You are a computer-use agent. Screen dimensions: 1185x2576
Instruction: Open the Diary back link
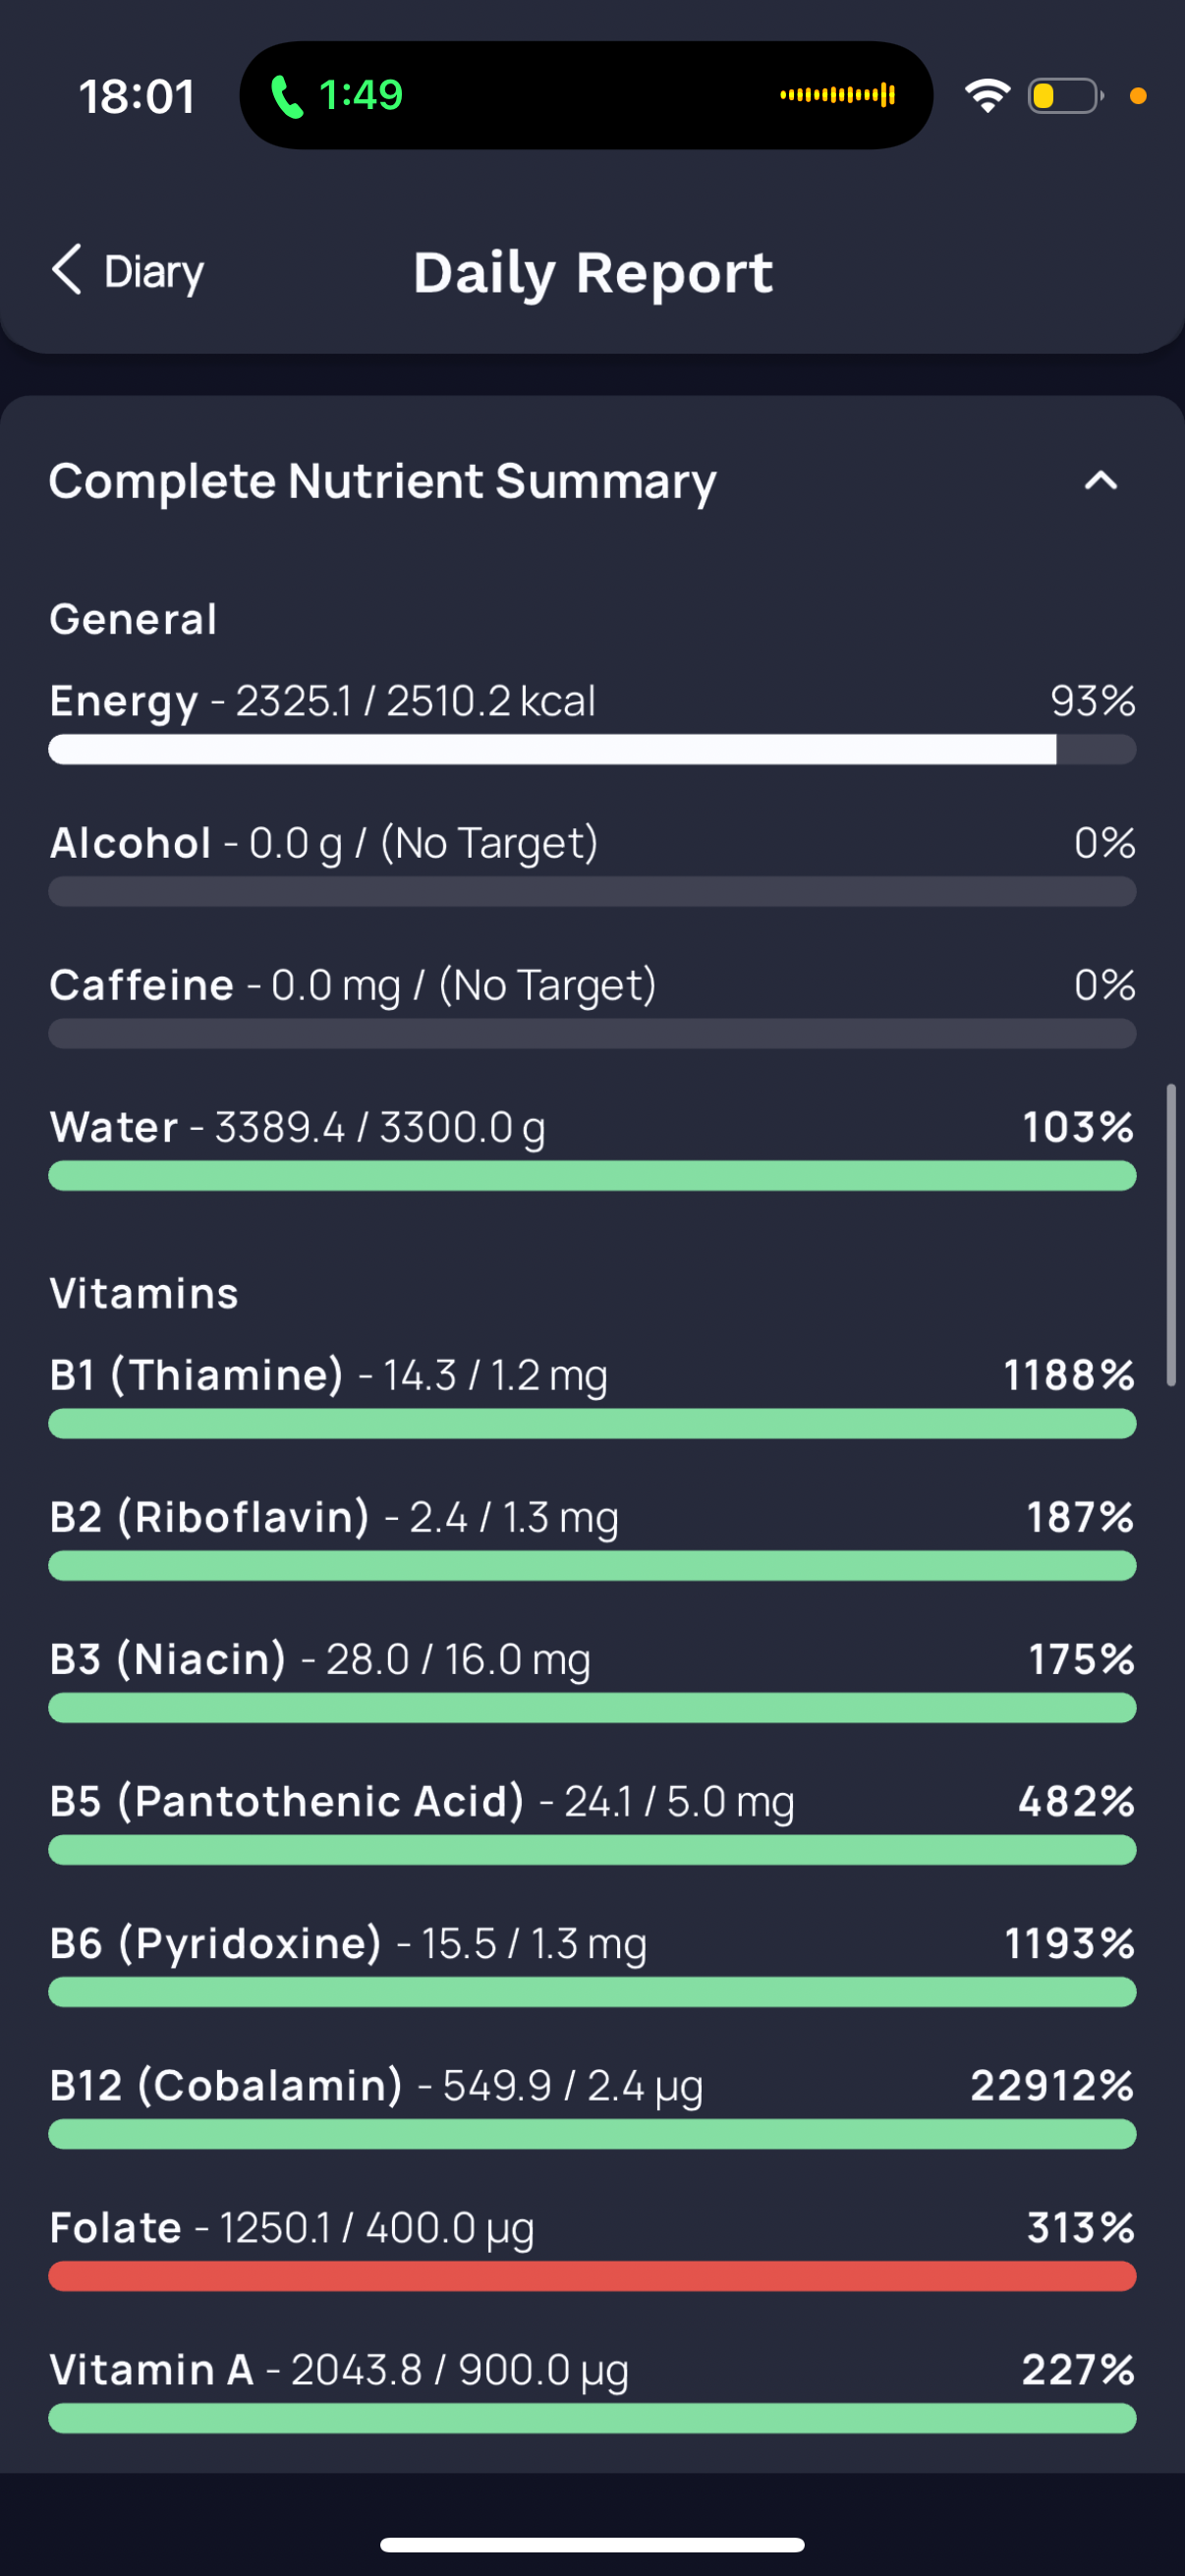[154, 272]
